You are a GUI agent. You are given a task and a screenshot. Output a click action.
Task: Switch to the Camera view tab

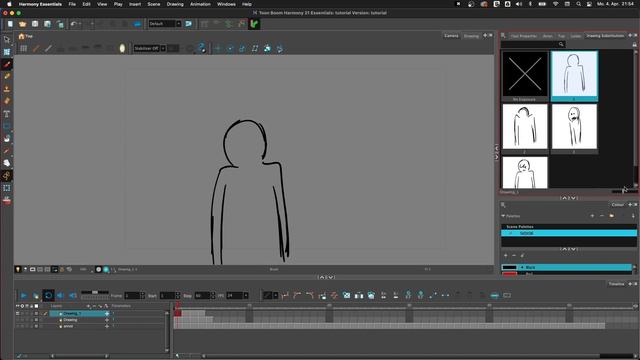pos(451,36)
